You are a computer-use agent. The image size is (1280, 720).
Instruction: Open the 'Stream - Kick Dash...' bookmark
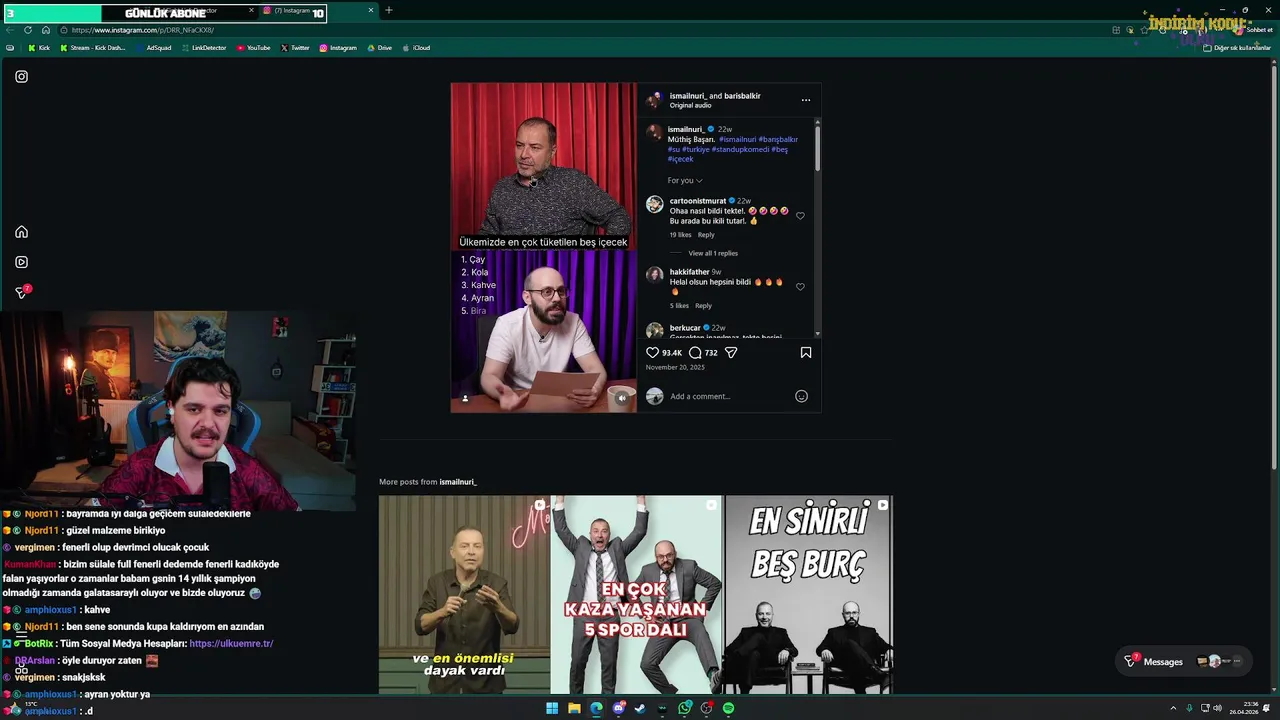click(x=93, y=48)
